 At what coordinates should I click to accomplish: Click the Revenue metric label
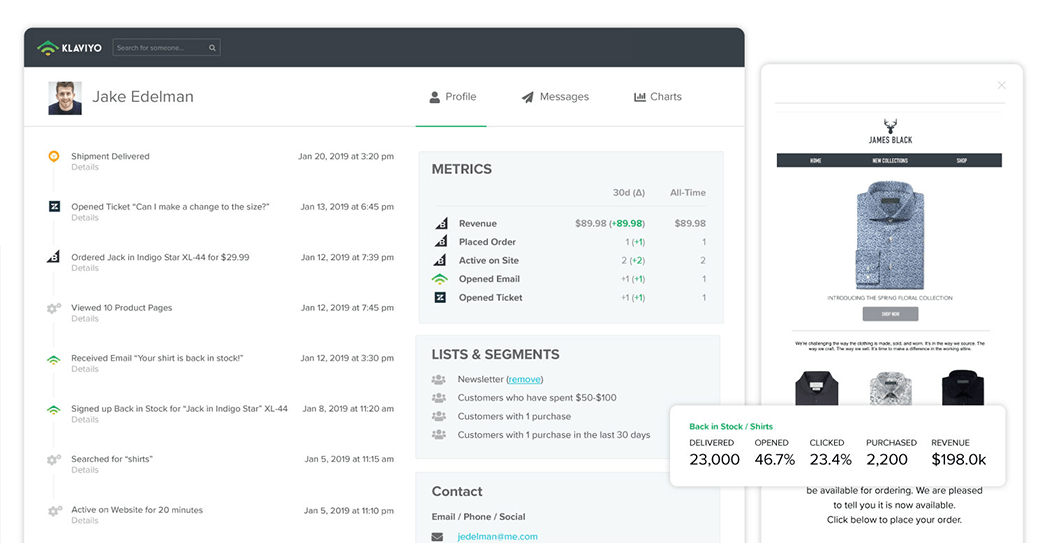tap(477, 224)
